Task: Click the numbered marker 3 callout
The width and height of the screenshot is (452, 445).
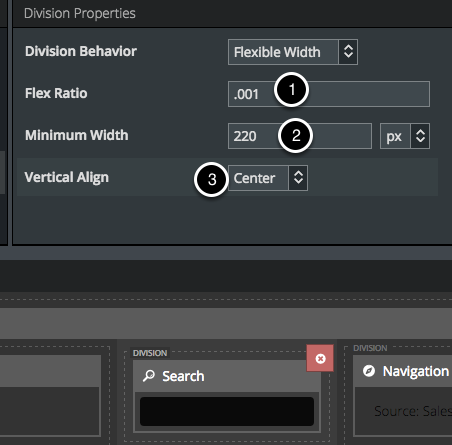Action: (x=212, y=180)
